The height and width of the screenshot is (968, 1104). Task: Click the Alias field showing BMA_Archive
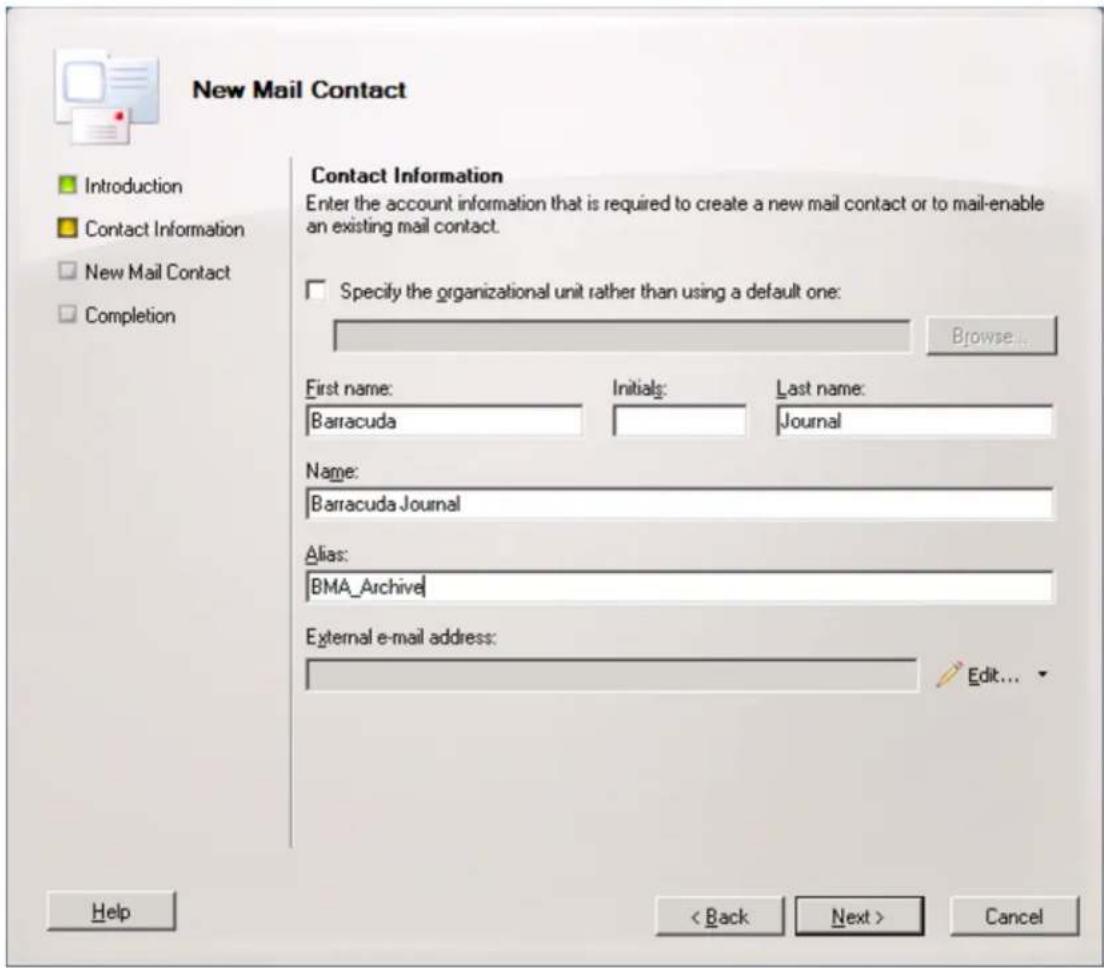[x=680, y=586]
